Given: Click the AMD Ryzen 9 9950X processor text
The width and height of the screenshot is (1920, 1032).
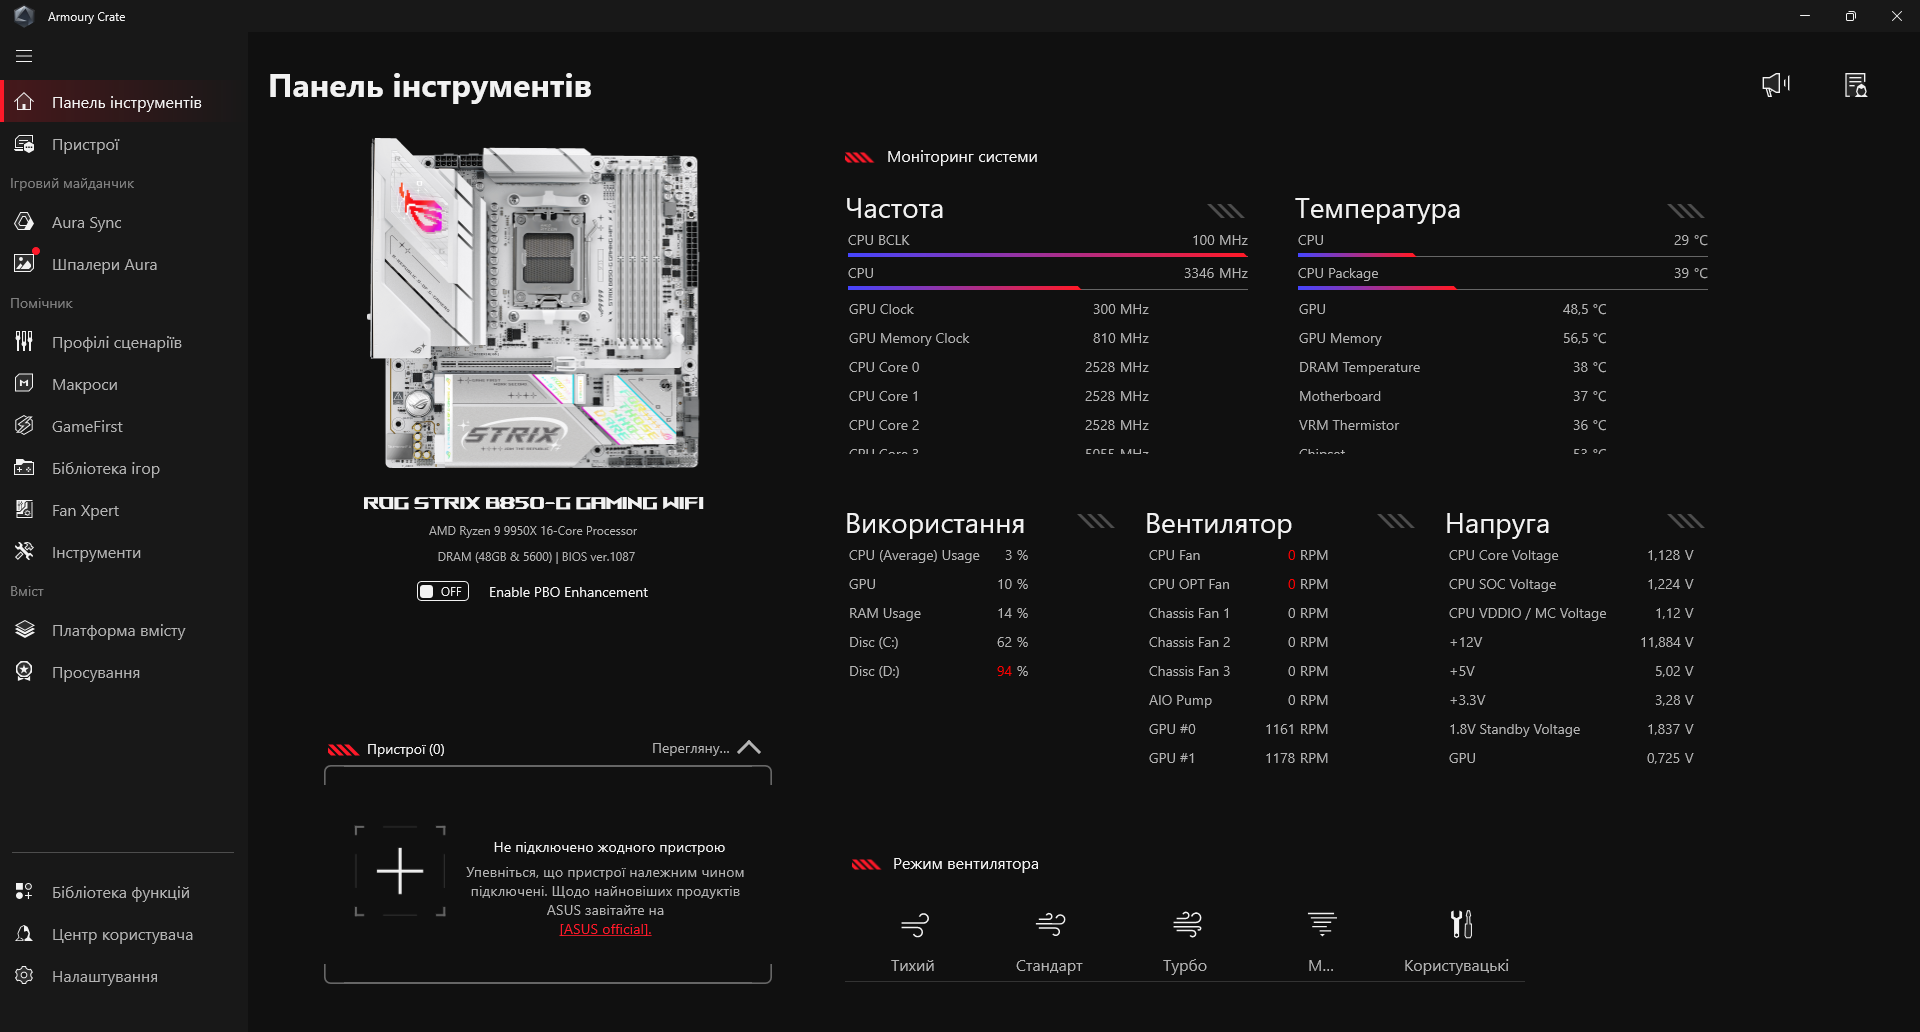Looking at the screenshot, I should click(533, 531).
